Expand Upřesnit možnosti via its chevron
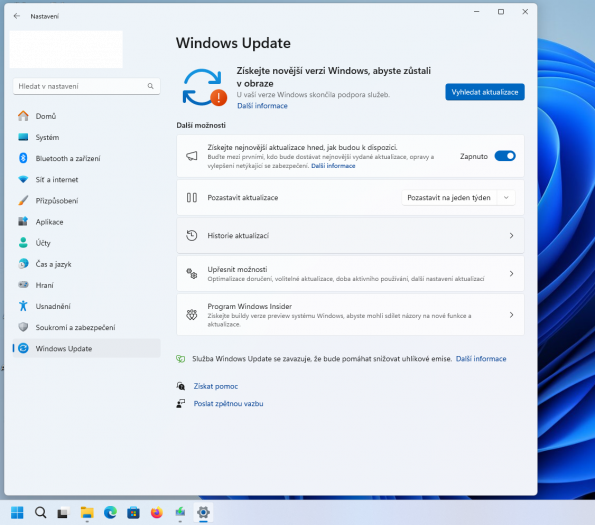 [511, 274]
